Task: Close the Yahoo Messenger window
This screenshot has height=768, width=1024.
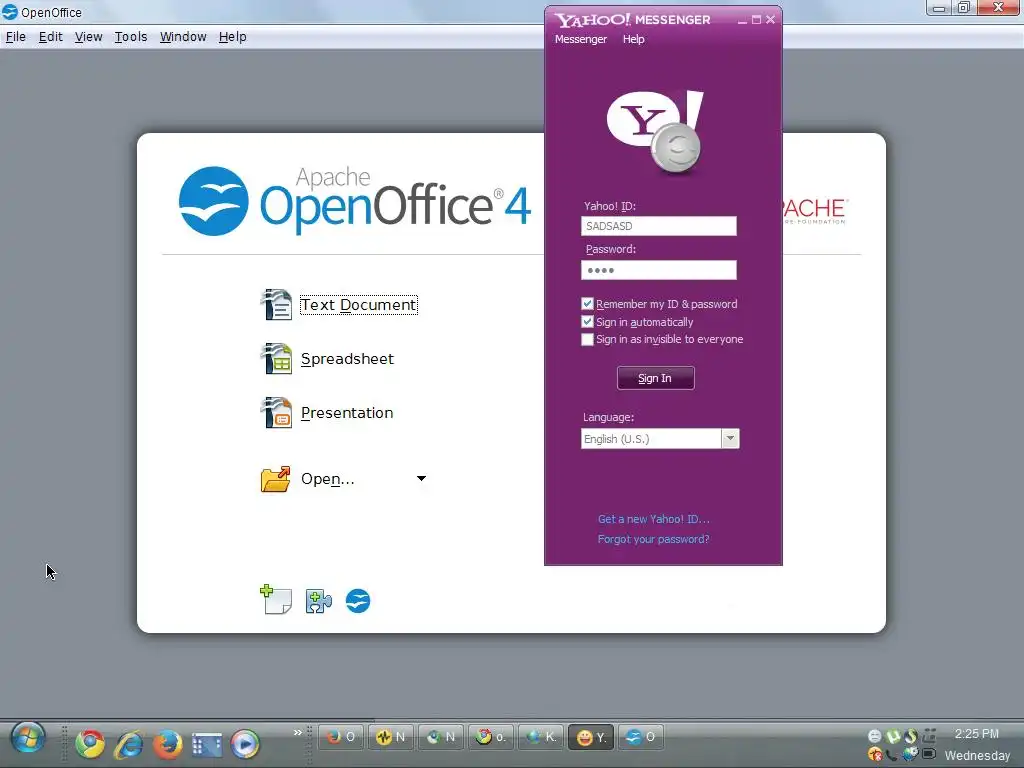Action: point(771,20)
